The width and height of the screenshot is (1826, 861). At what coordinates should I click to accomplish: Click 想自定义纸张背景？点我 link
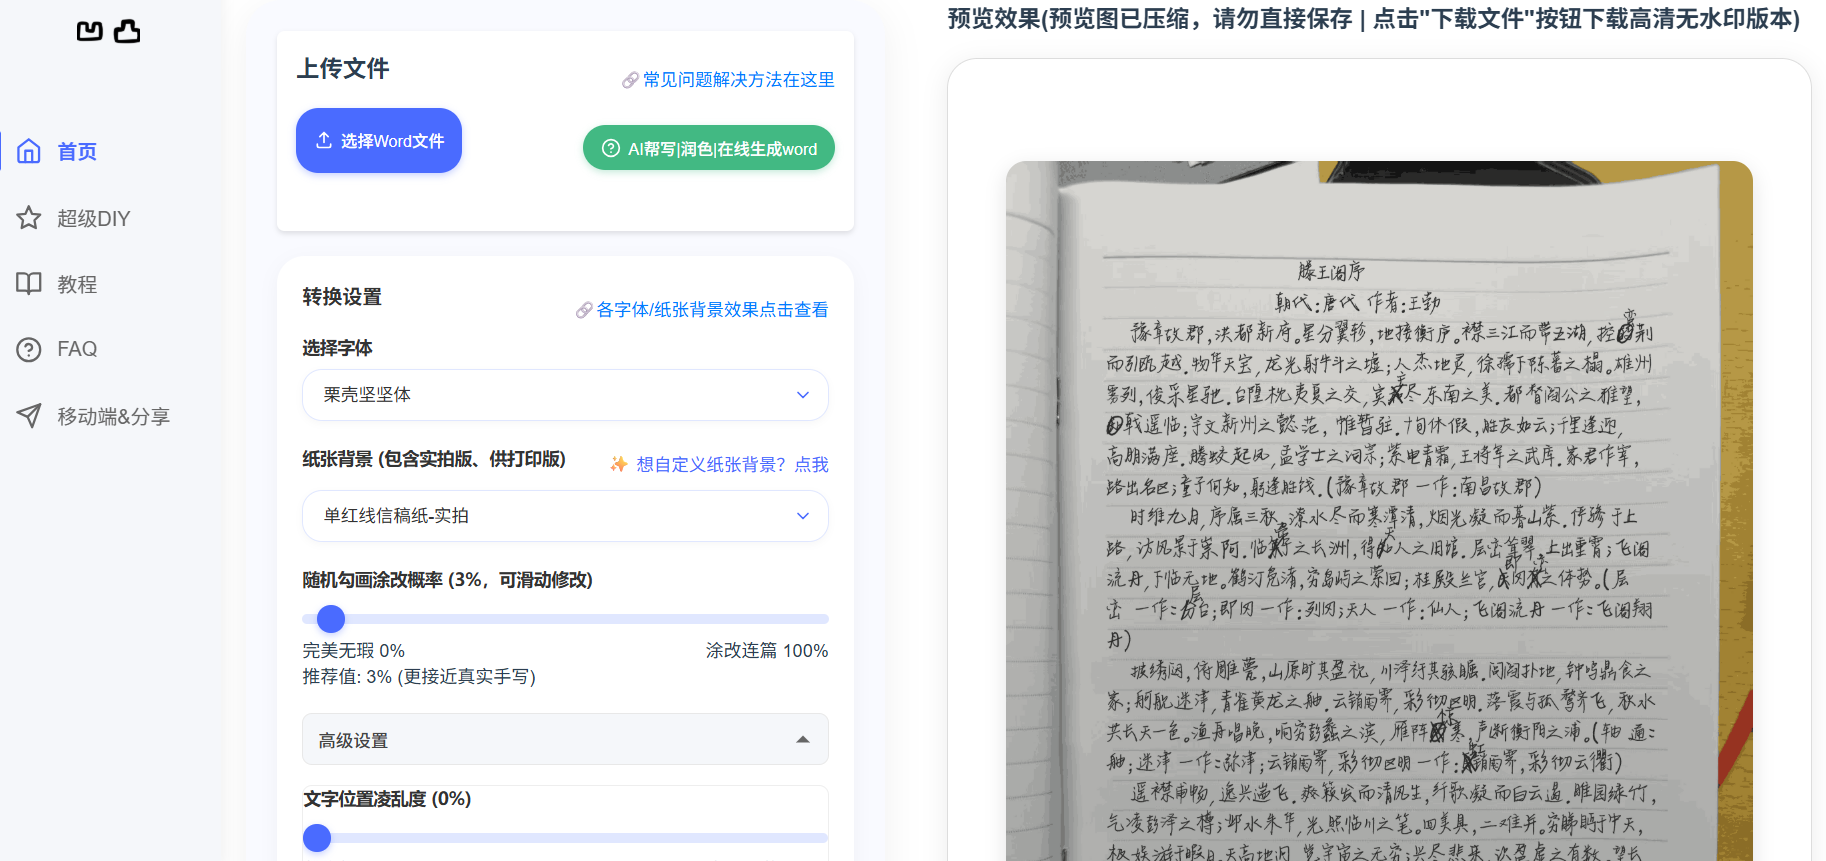(x=732, y=464)
